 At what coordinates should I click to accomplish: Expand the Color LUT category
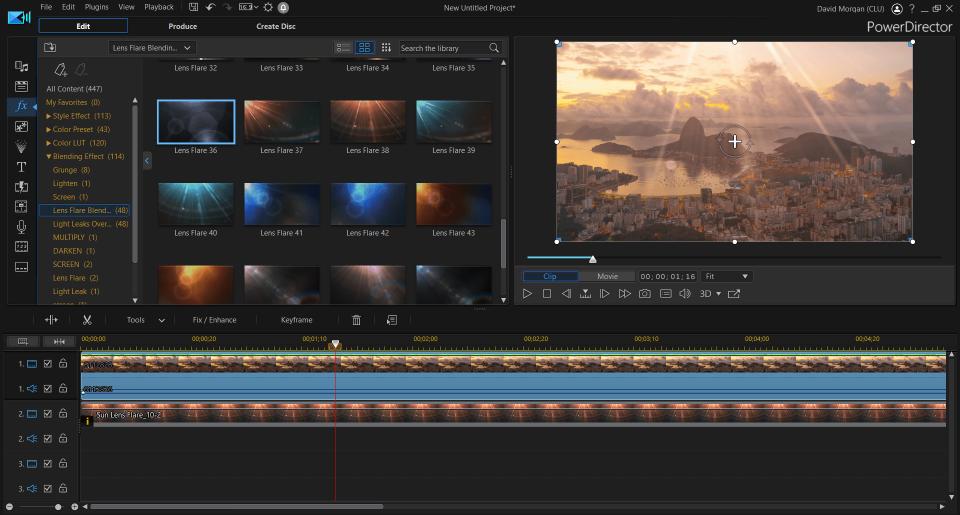pos(48,143)
